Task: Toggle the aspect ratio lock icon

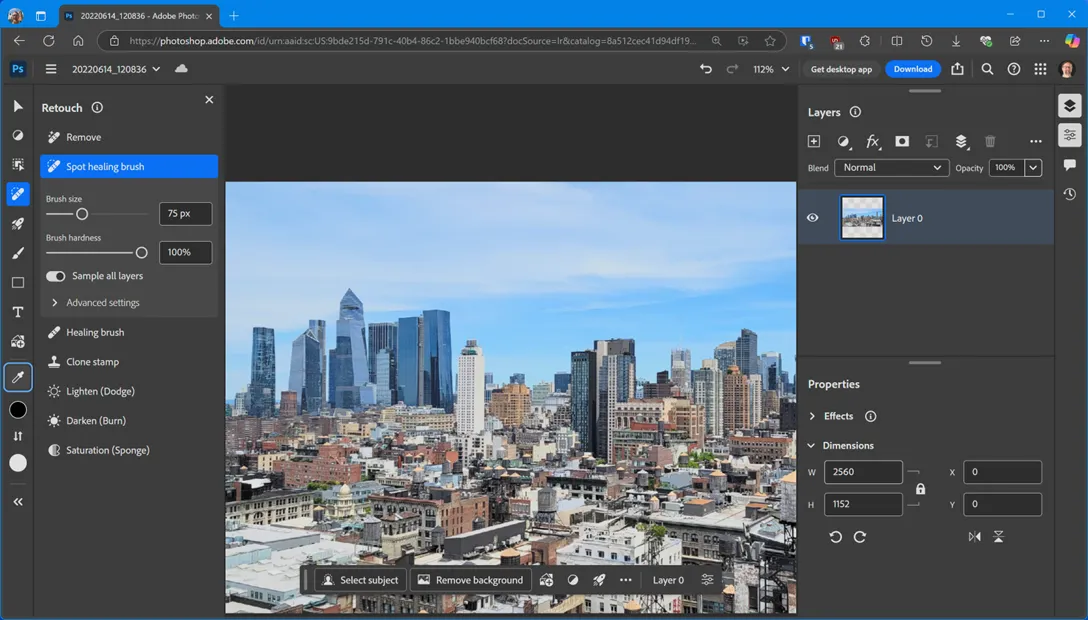Action: [920, 489]
